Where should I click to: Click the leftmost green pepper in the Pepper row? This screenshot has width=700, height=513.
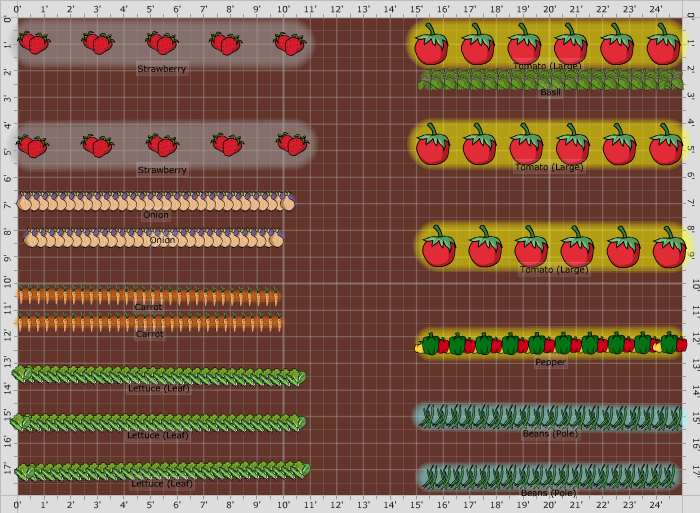[x=432, y=345]
